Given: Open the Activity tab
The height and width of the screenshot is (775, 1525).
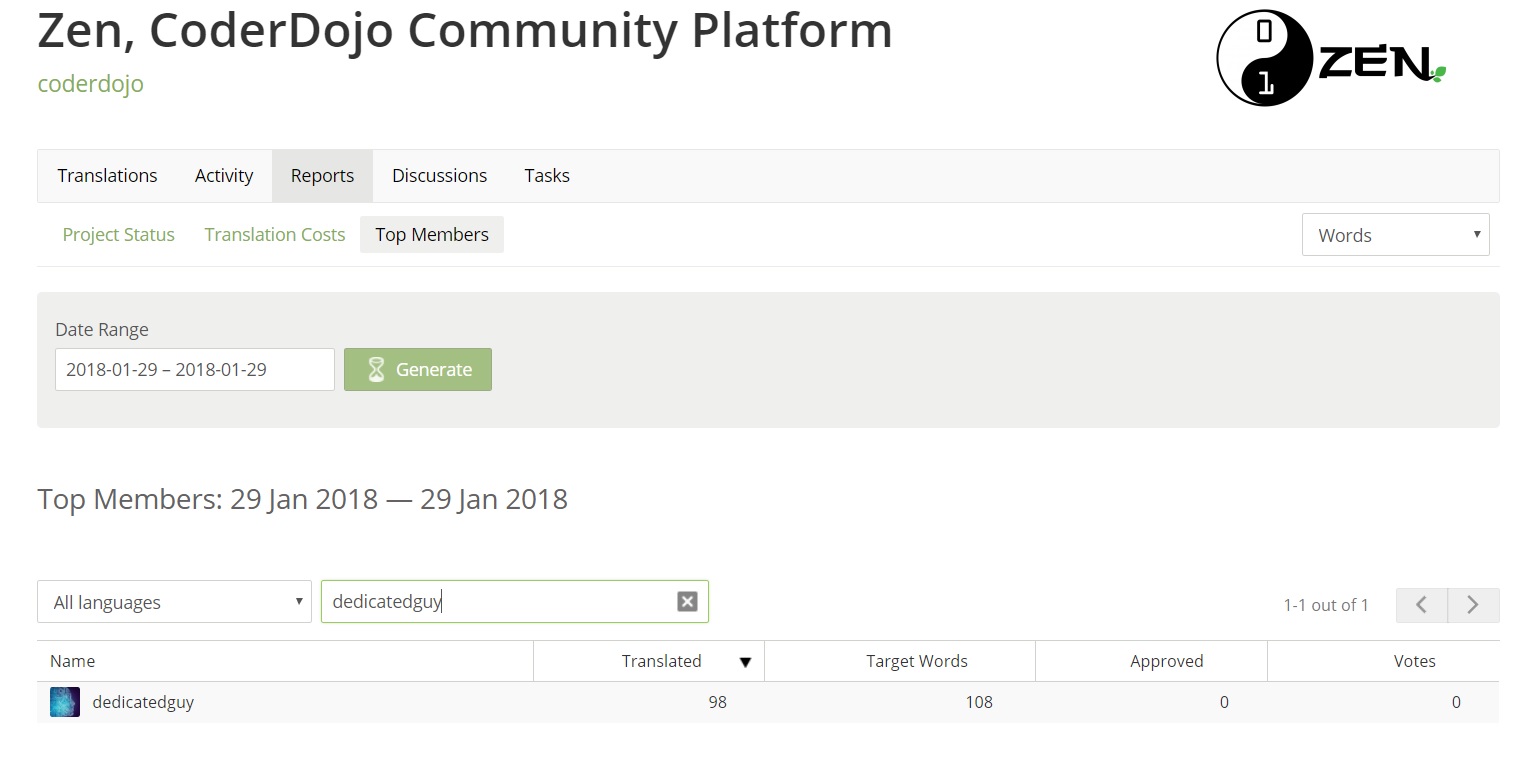Looking at the screenshot, I should point(224,176).
